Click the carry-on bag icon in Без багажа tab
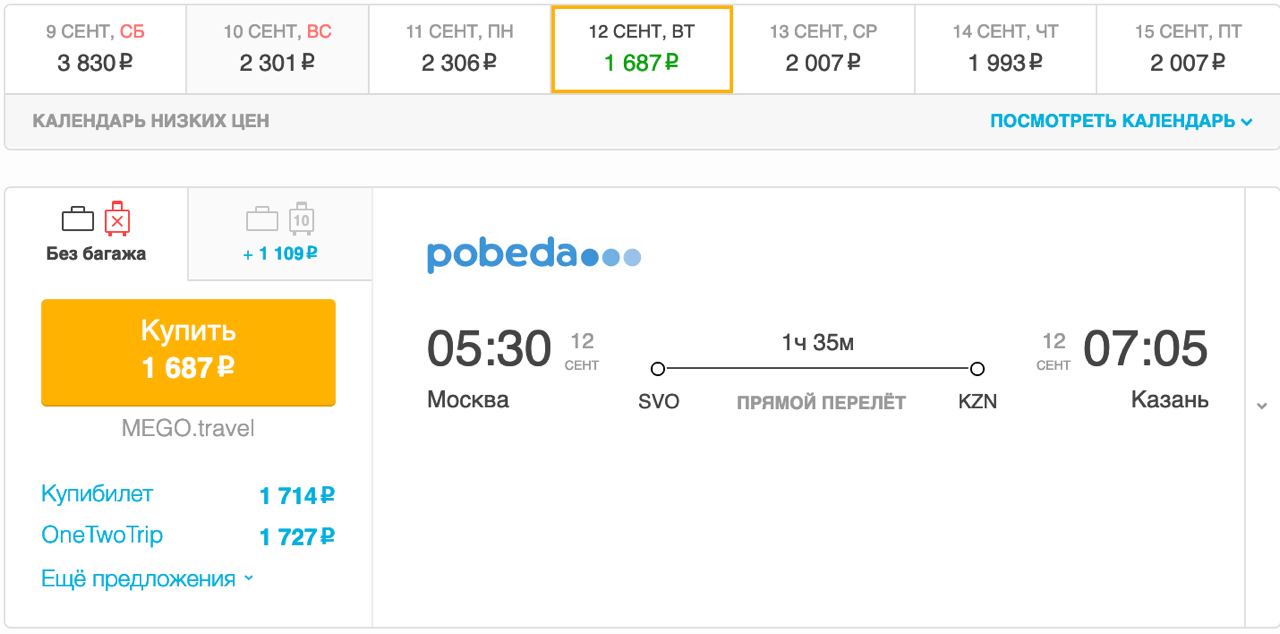 tap(78, 219)
